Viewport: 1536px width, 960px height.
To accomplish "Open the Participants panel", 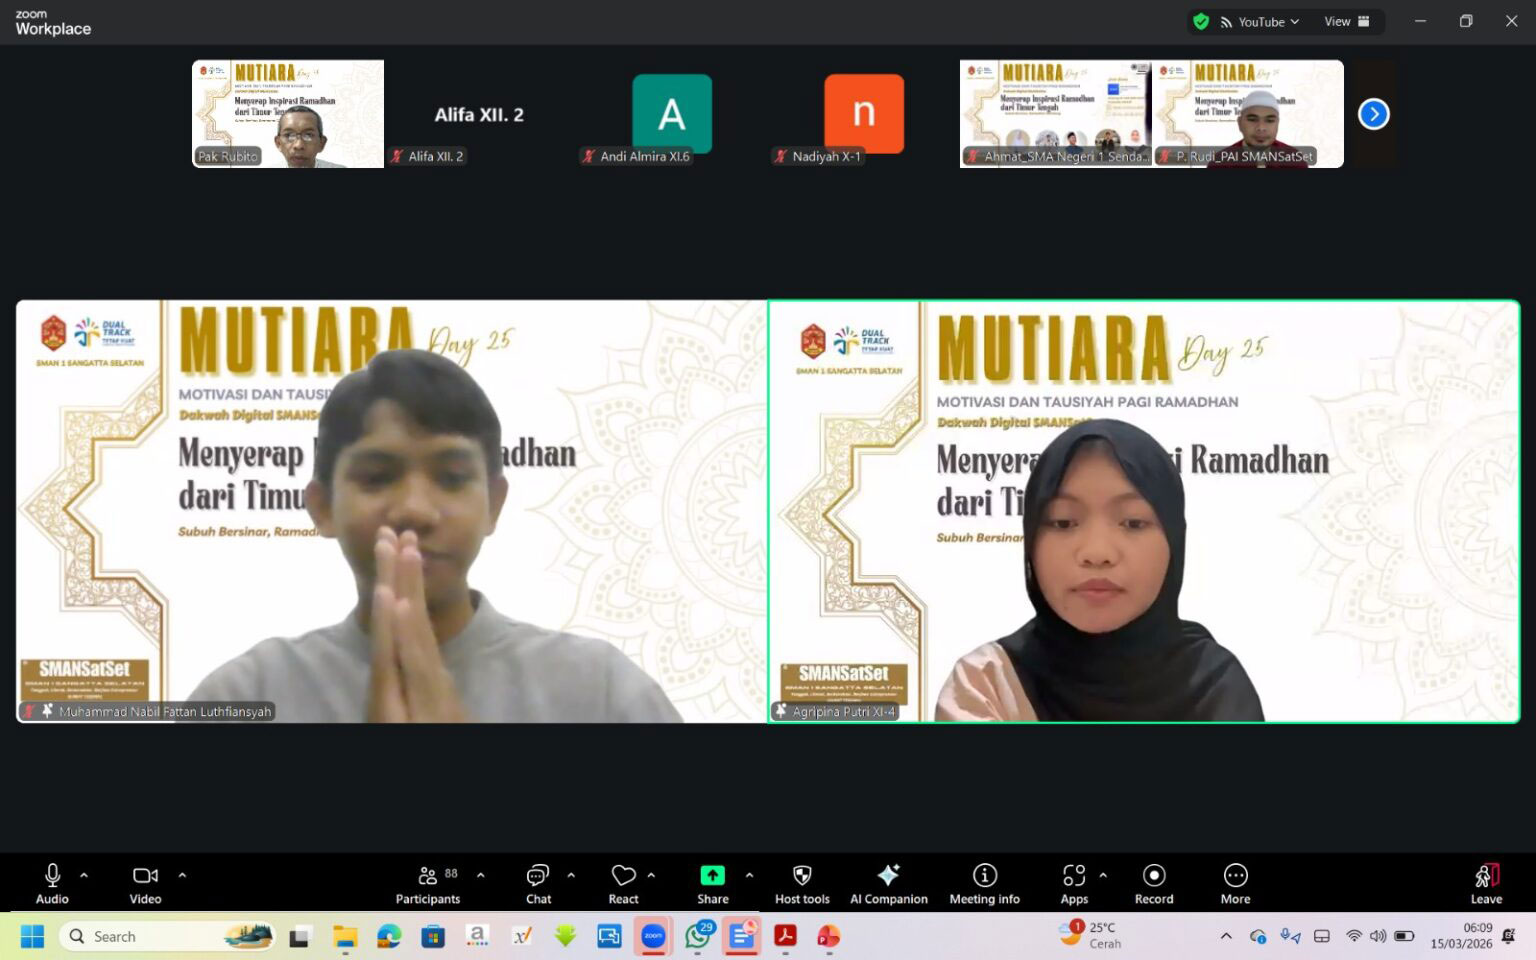I will 427,883.
